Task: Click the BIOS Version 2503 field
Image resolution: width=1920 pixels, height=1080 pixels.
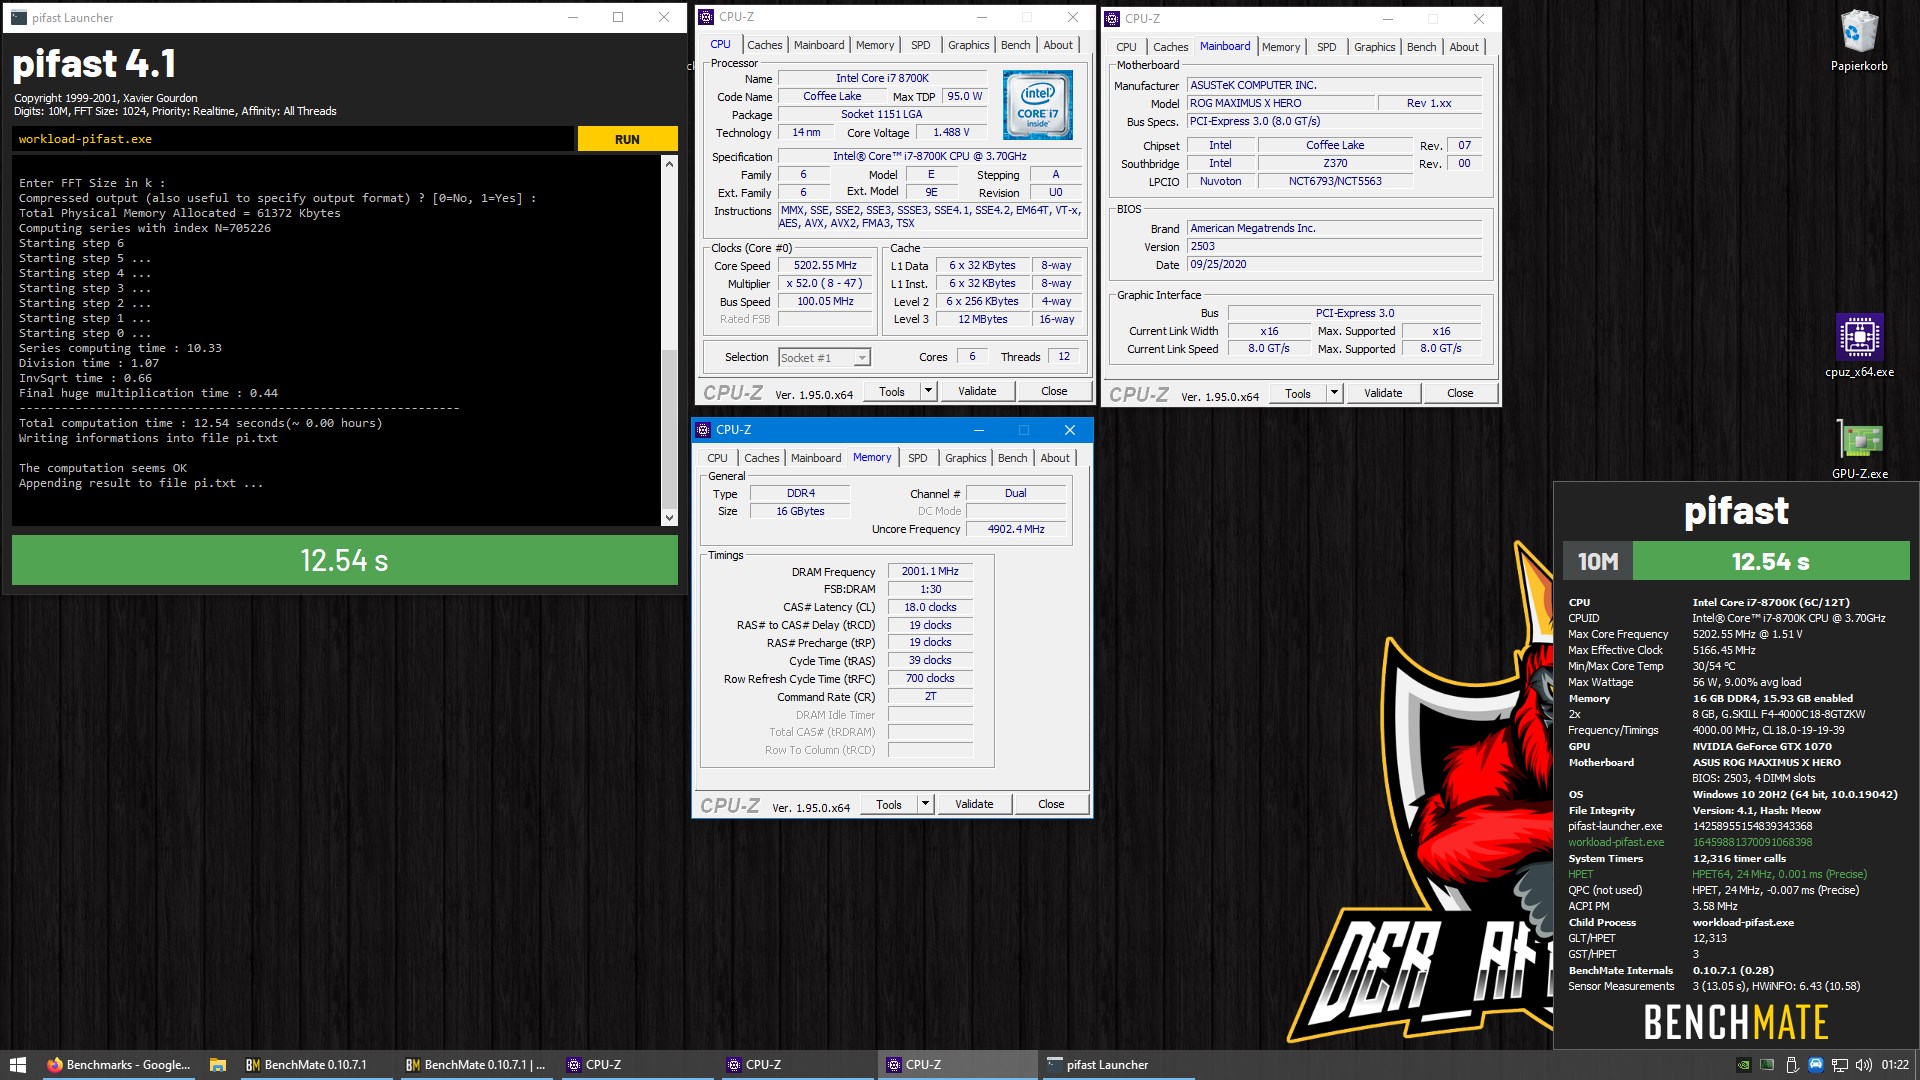Action: coord(1334,246)
